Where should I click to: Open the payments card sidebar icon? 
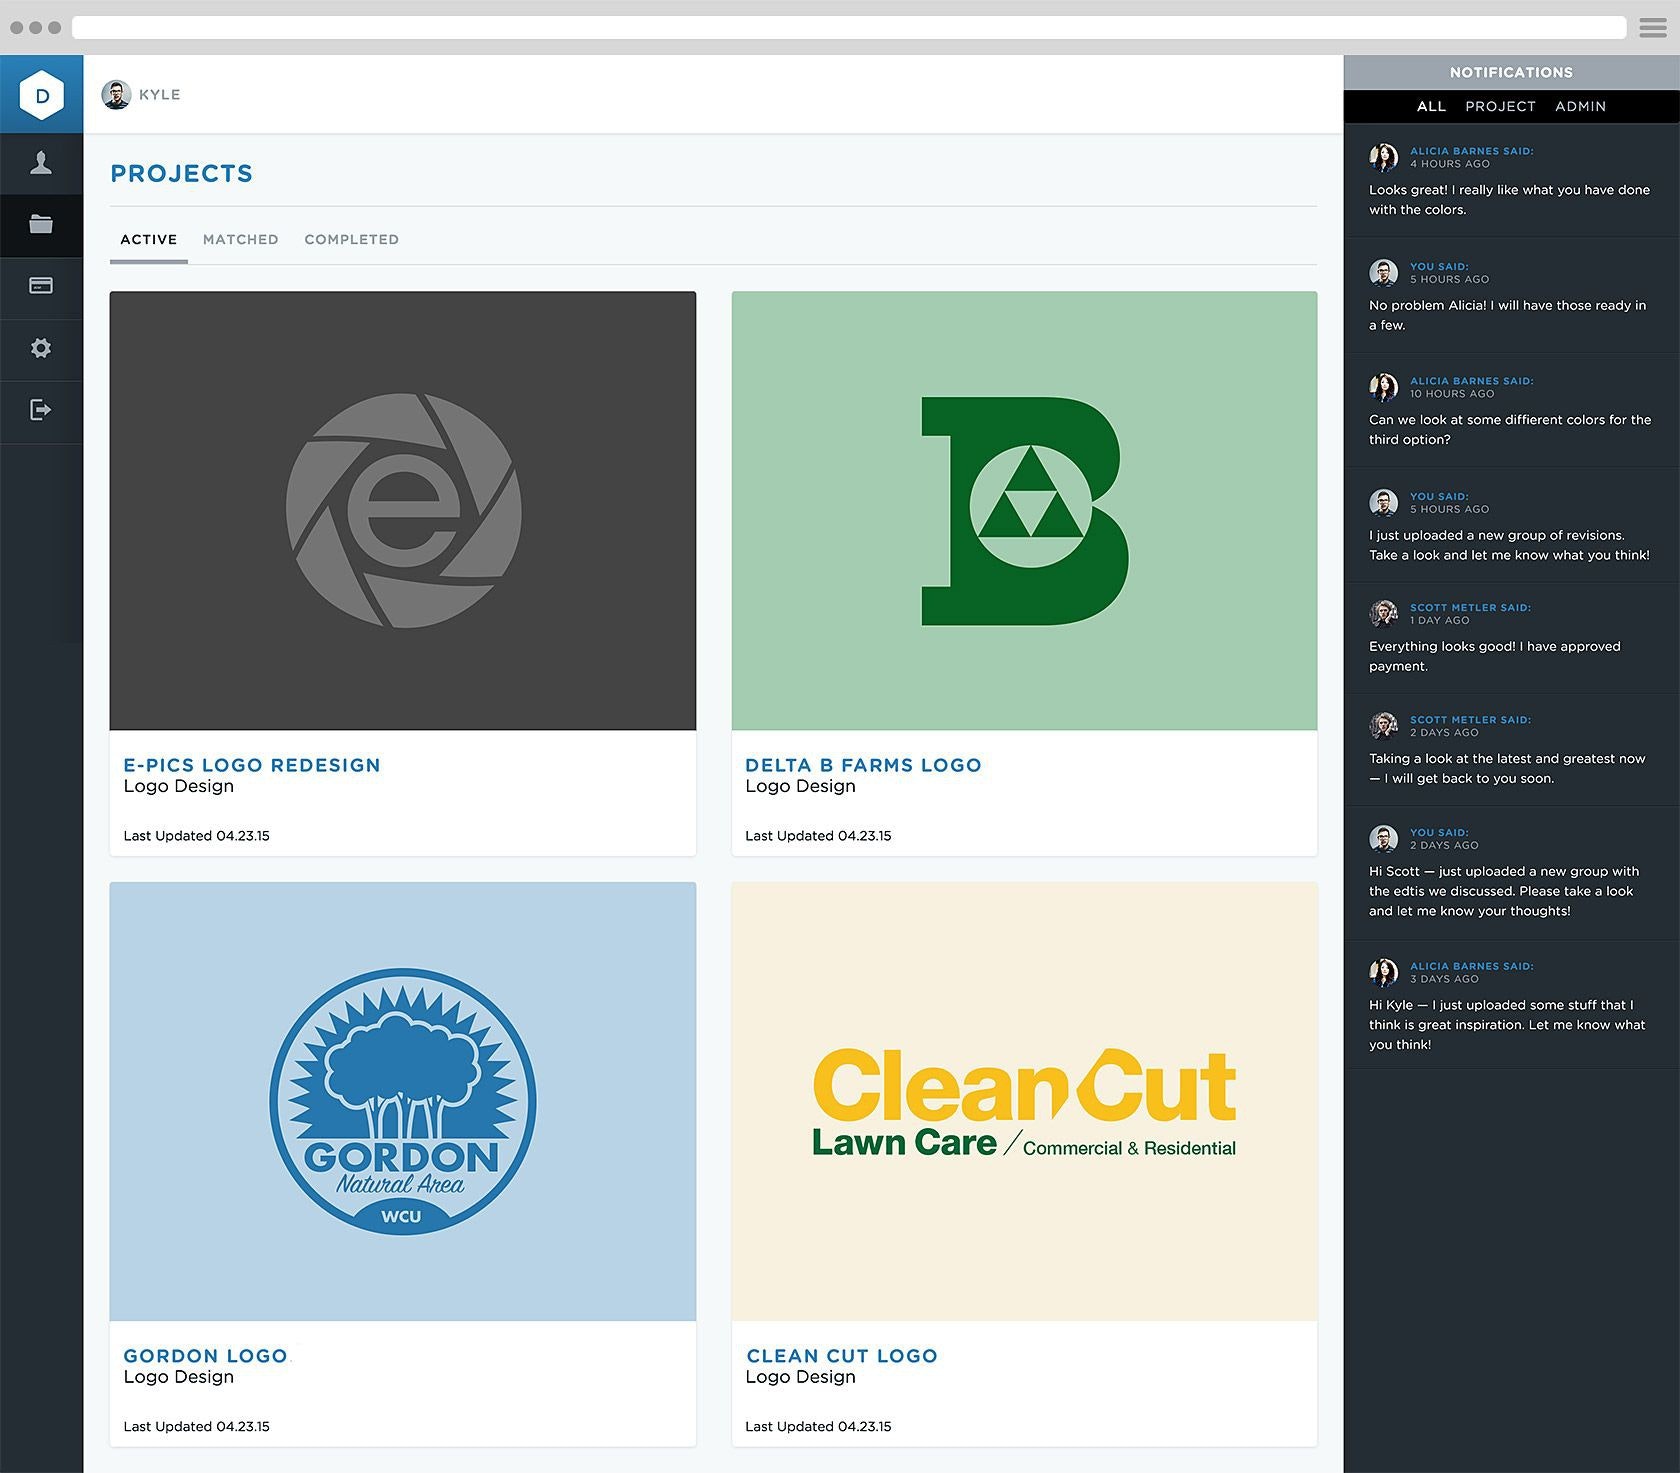[x=41, y=286]
